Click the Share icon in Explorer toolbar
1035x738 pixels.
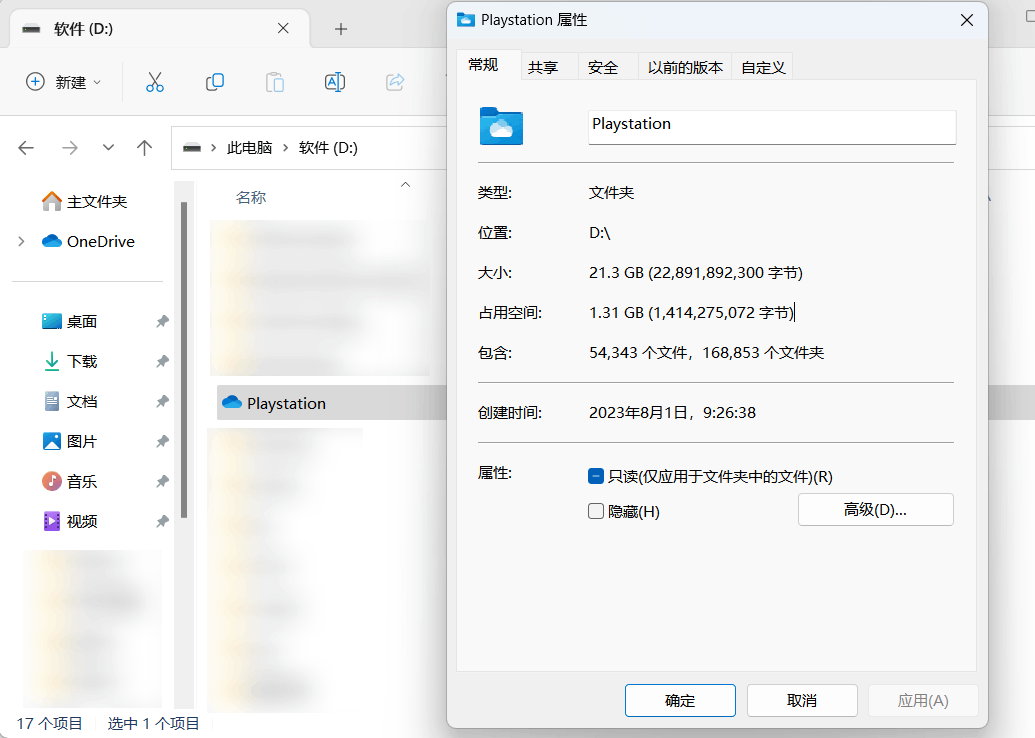tap(395, 82)
